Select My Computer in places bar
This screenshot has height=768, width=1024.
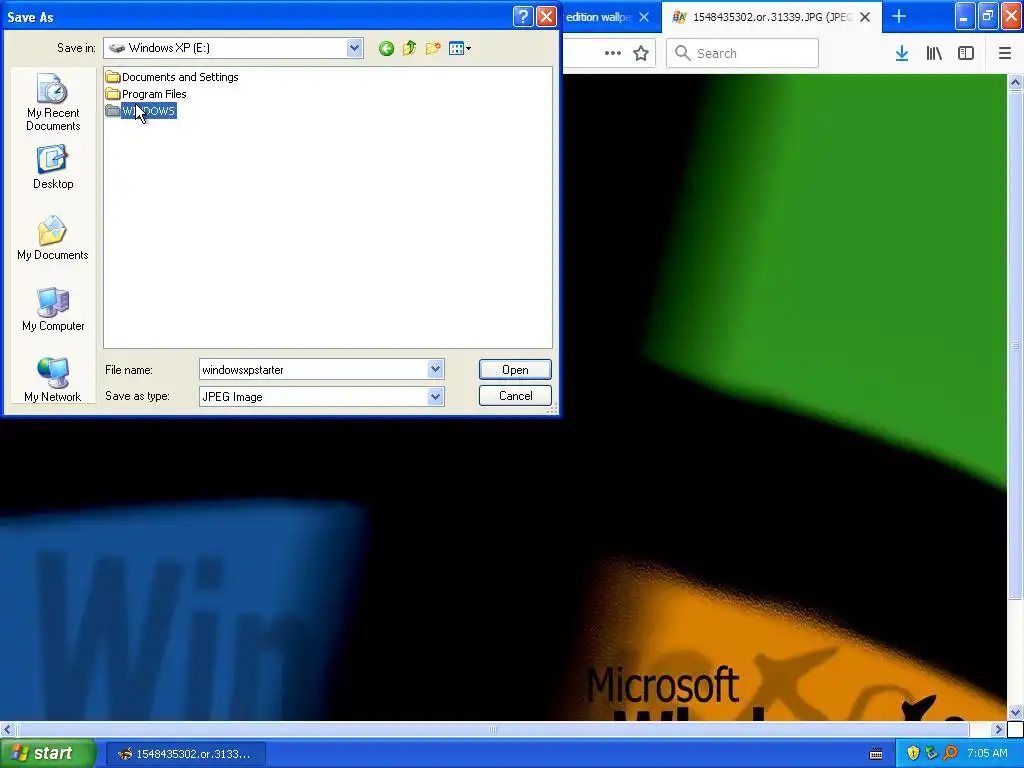53,310
